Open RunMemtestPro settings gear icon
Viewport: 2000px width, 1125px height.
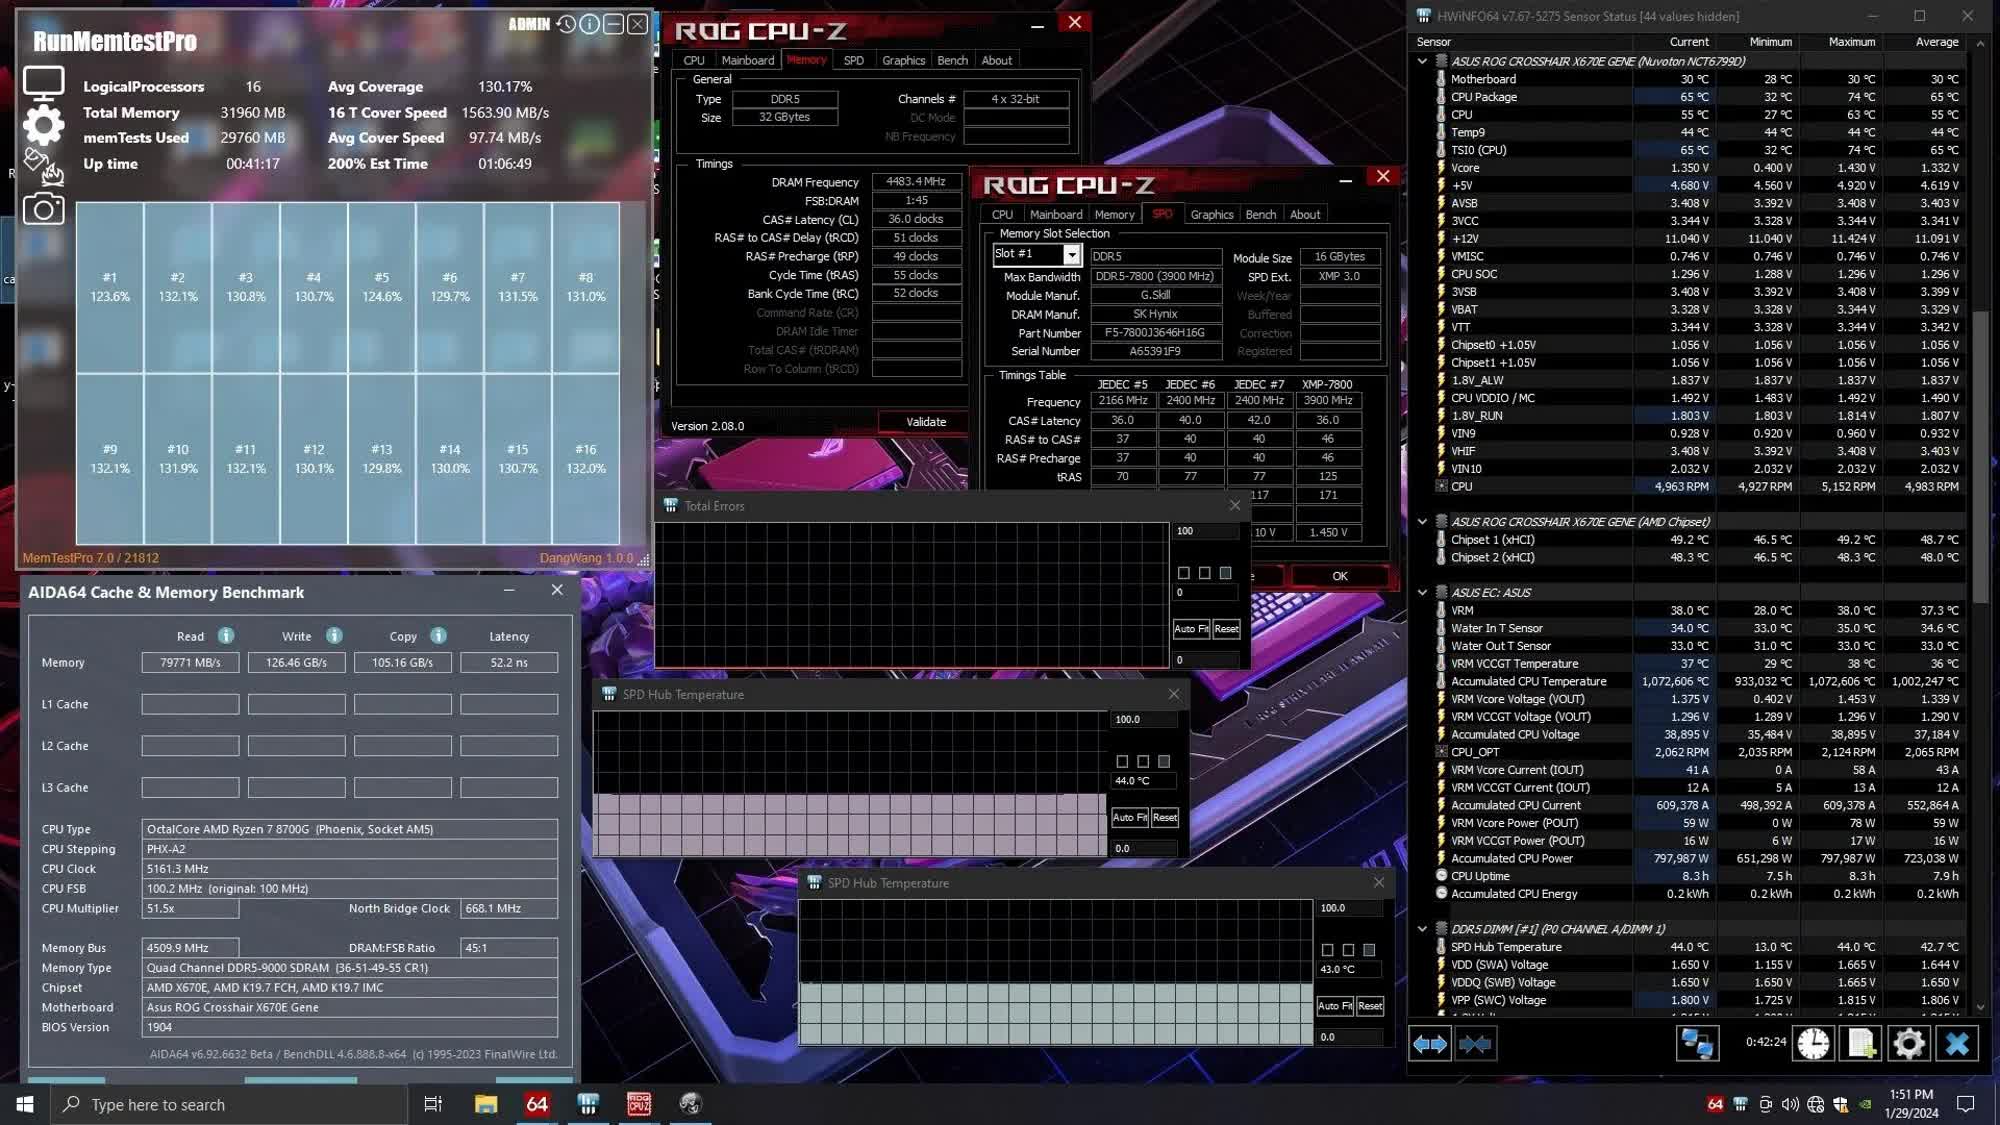(x=43, y=125)
